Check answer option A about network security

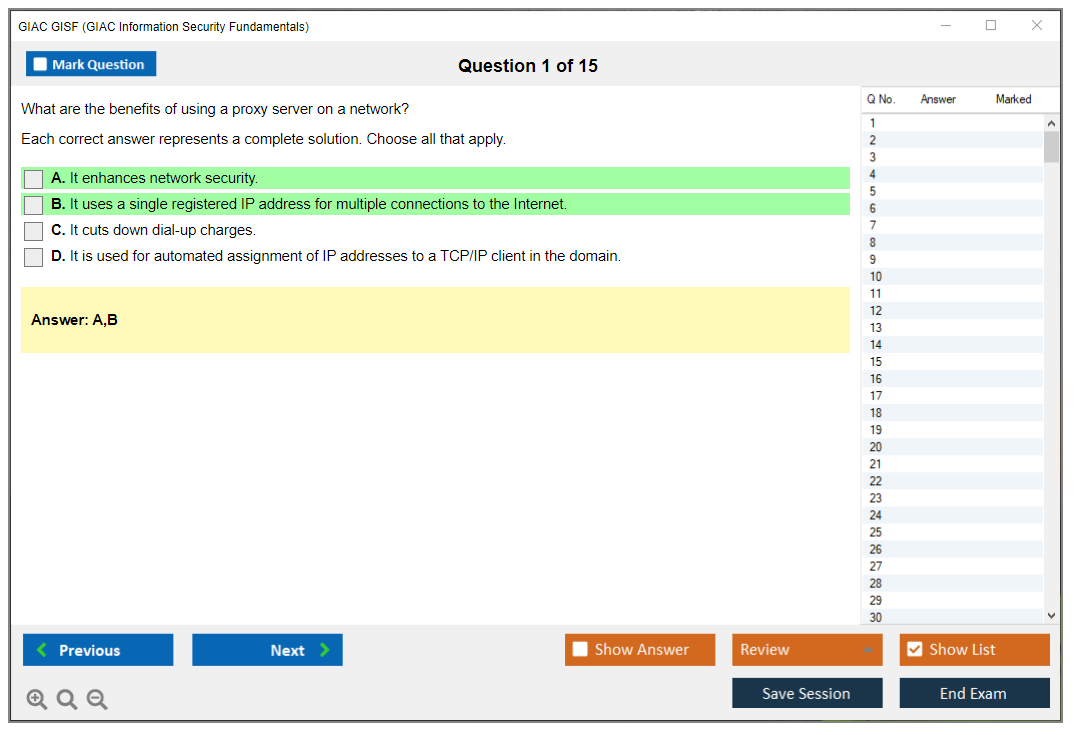click(32, 179)
